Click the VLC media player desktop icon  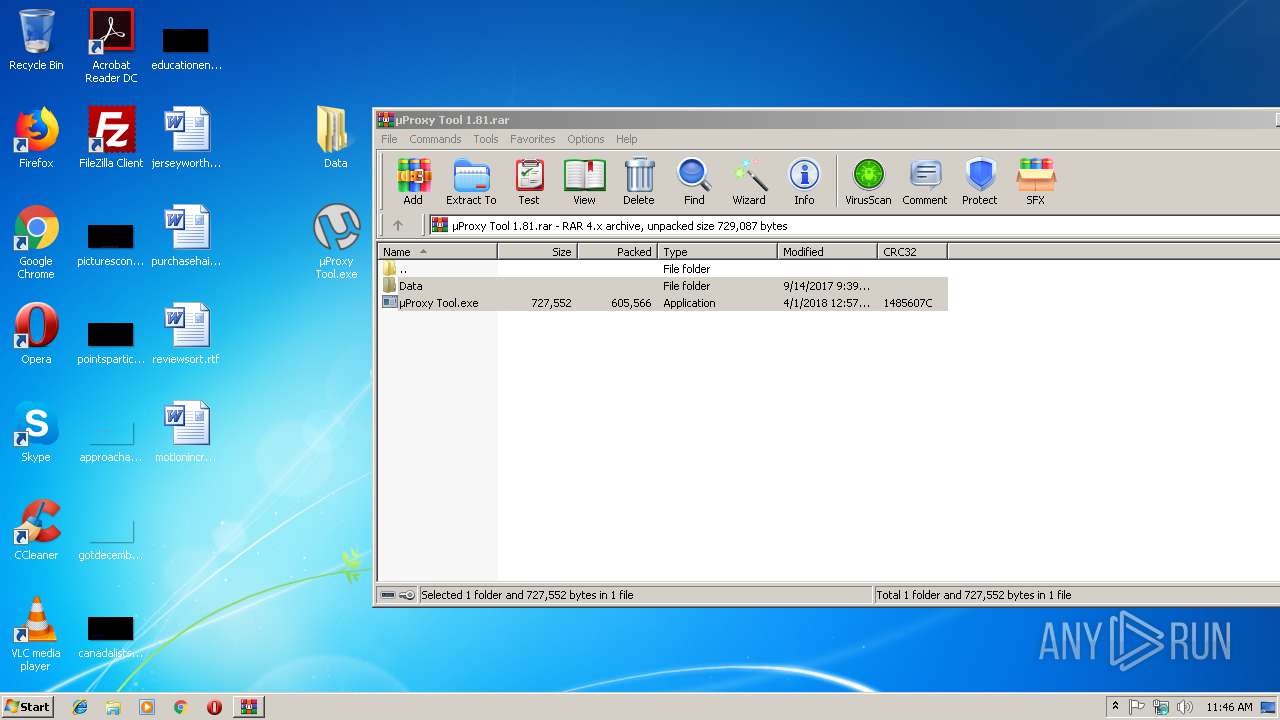click(36, 634)
